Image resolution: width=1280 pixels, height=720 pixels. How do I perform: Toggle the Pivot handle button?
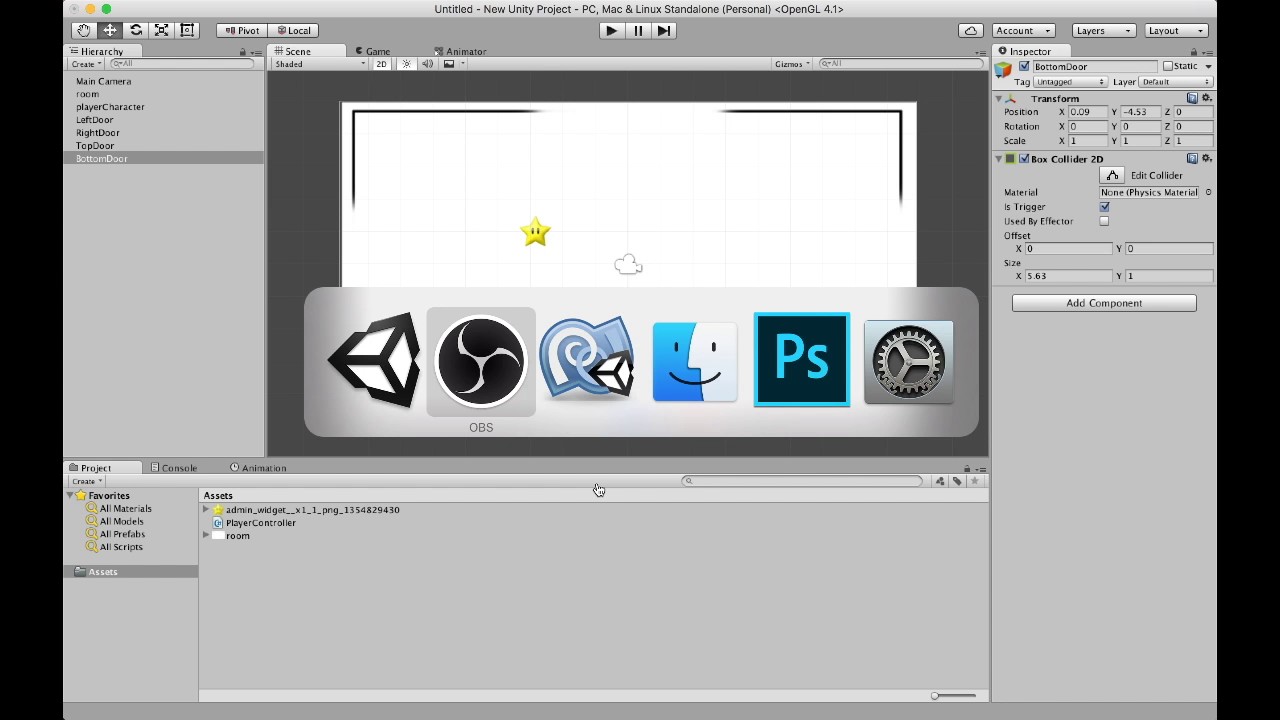(241, 31)
